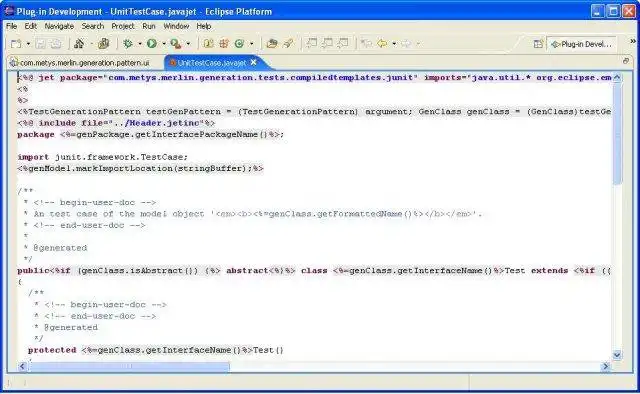The image size is (640, 394).
Task: Click the Open Perspective icon
Action: tap(538, 44)
